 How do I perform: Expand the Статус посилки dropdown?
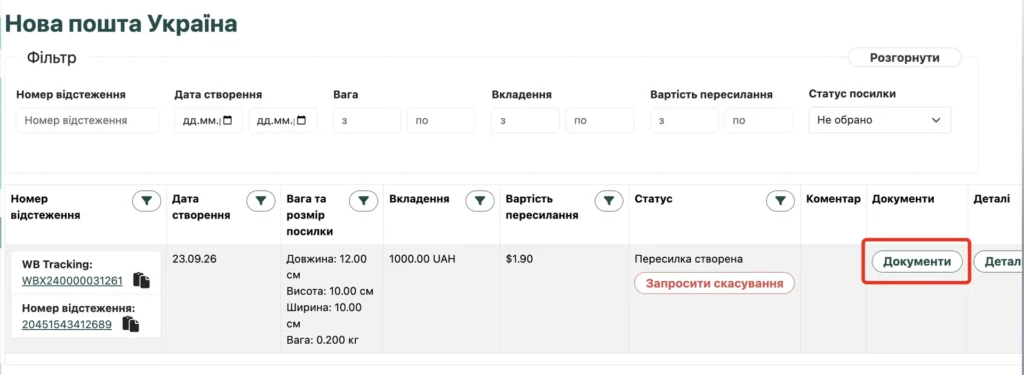click(880, 120)
